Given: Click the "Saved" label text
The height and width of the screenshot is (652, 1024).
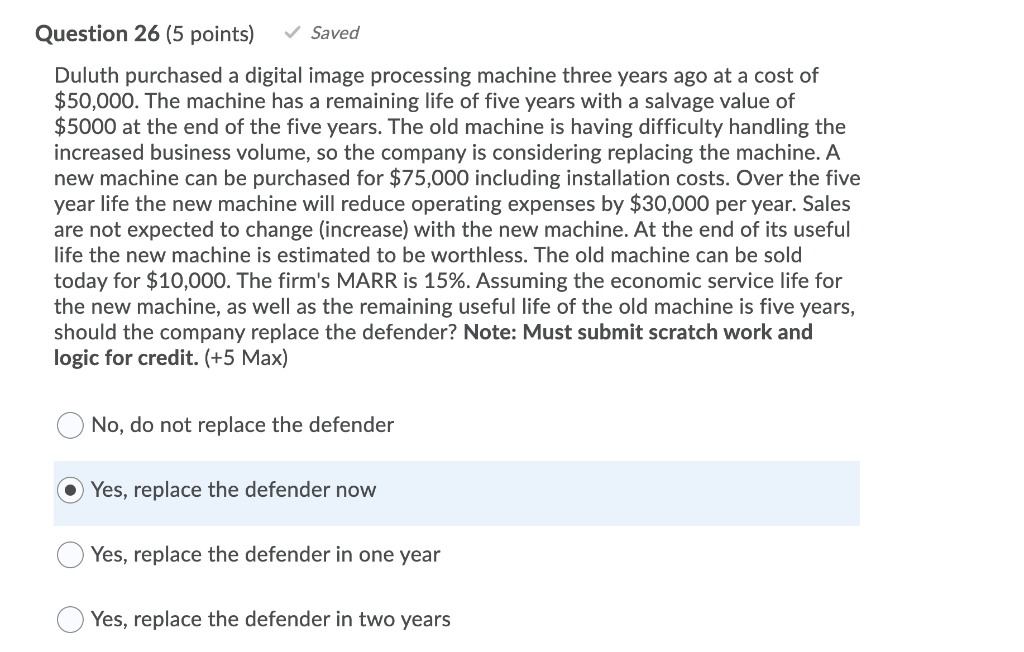Looking at the screenshot, I should pyautogui.click(x=333, y=32).
